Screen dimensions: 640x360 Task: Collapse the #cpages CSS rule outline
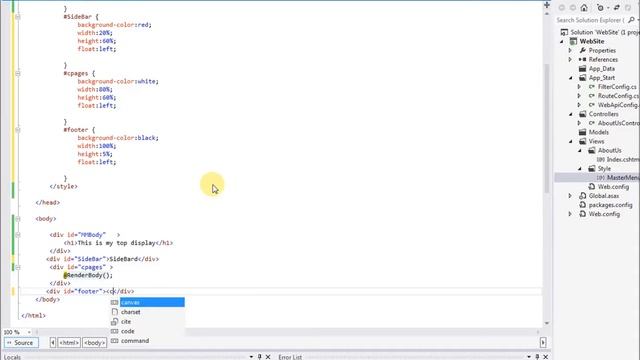[x=18, y=73]
